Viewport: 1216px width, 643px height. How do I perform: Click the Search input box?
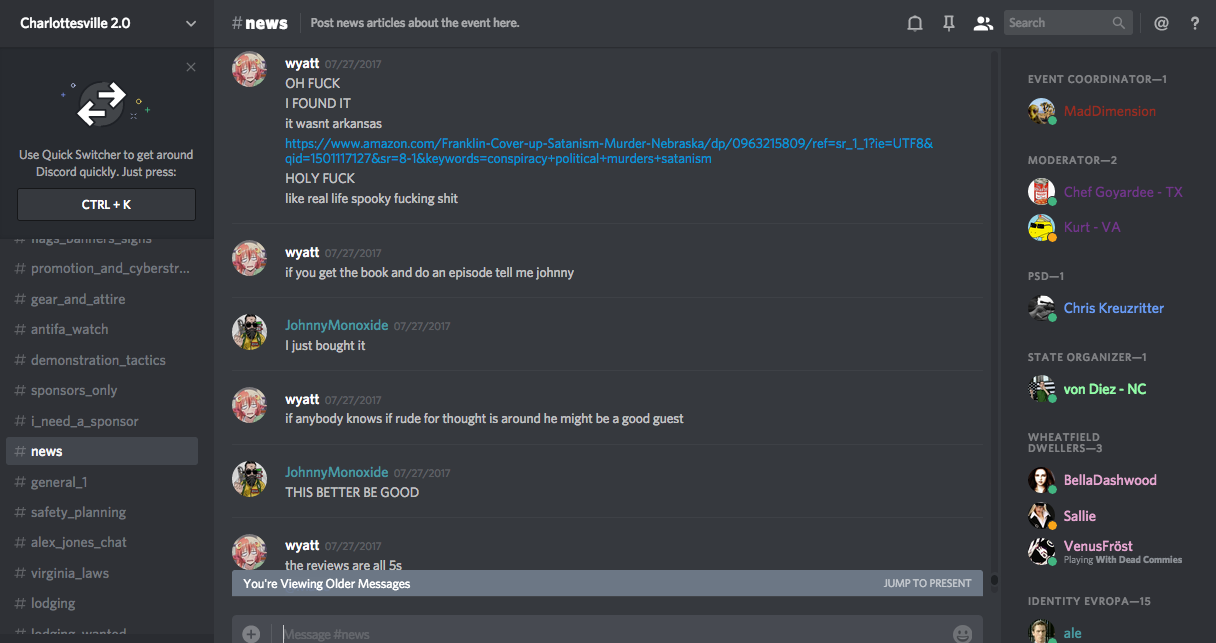tap(1057, 23)
